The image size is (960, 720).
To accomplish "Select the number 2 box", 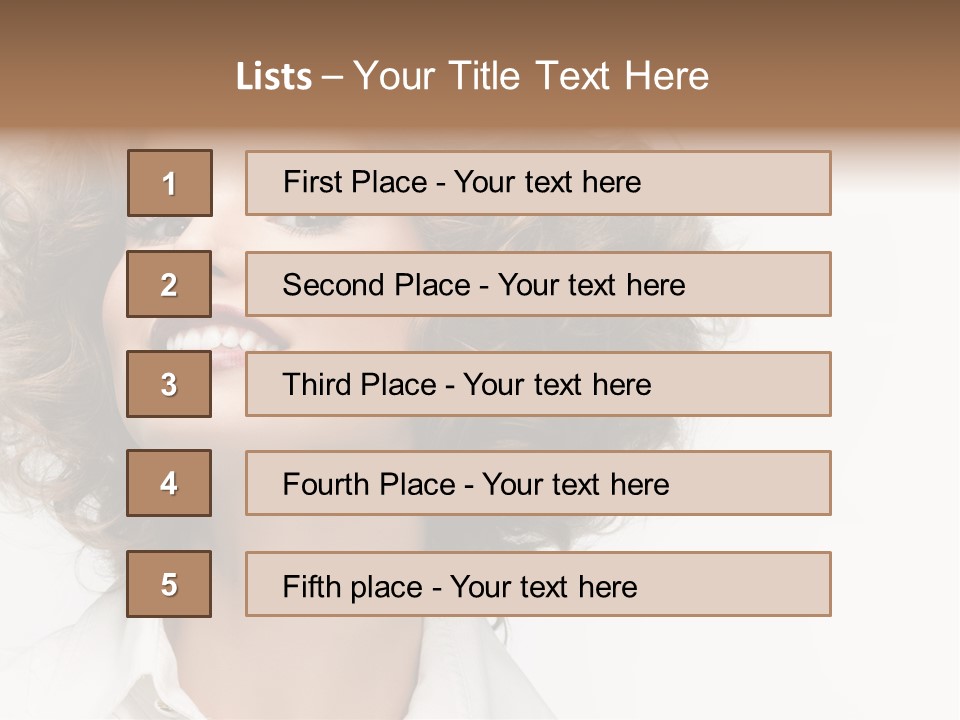I will [169, 284].
